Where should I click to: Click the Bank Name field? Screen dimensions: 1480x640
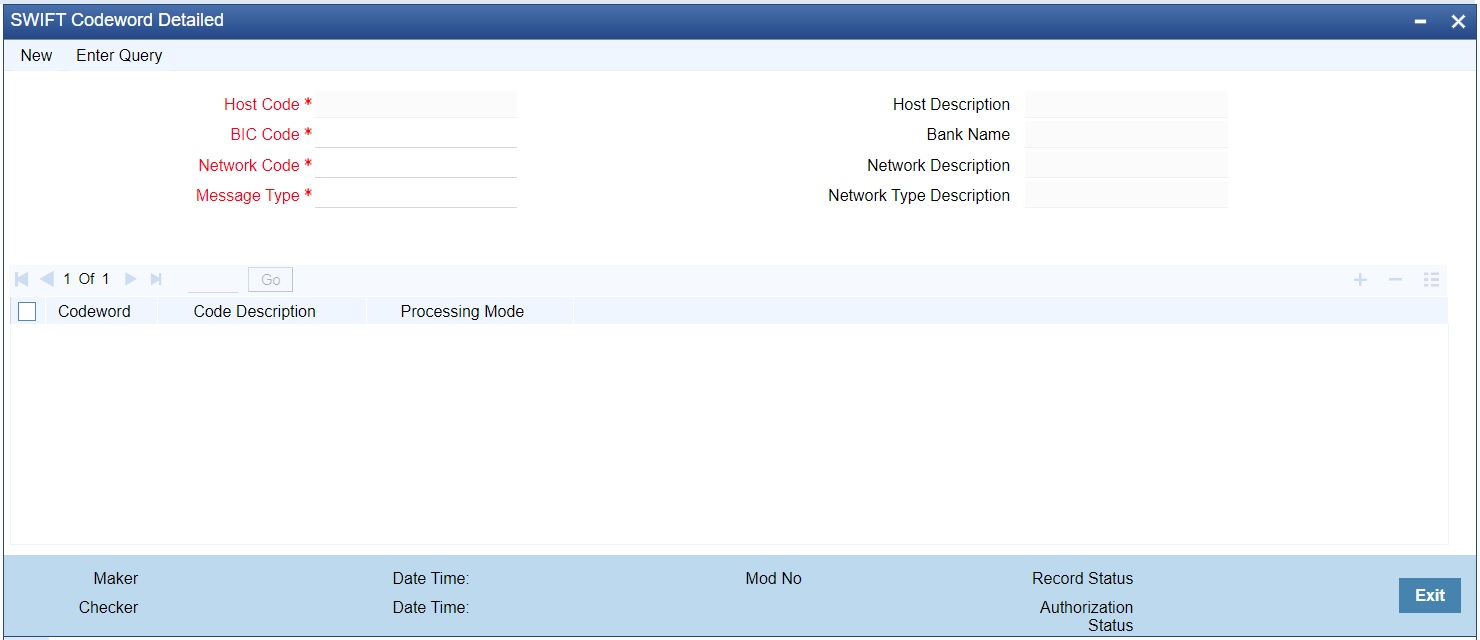pos(1126,134)
